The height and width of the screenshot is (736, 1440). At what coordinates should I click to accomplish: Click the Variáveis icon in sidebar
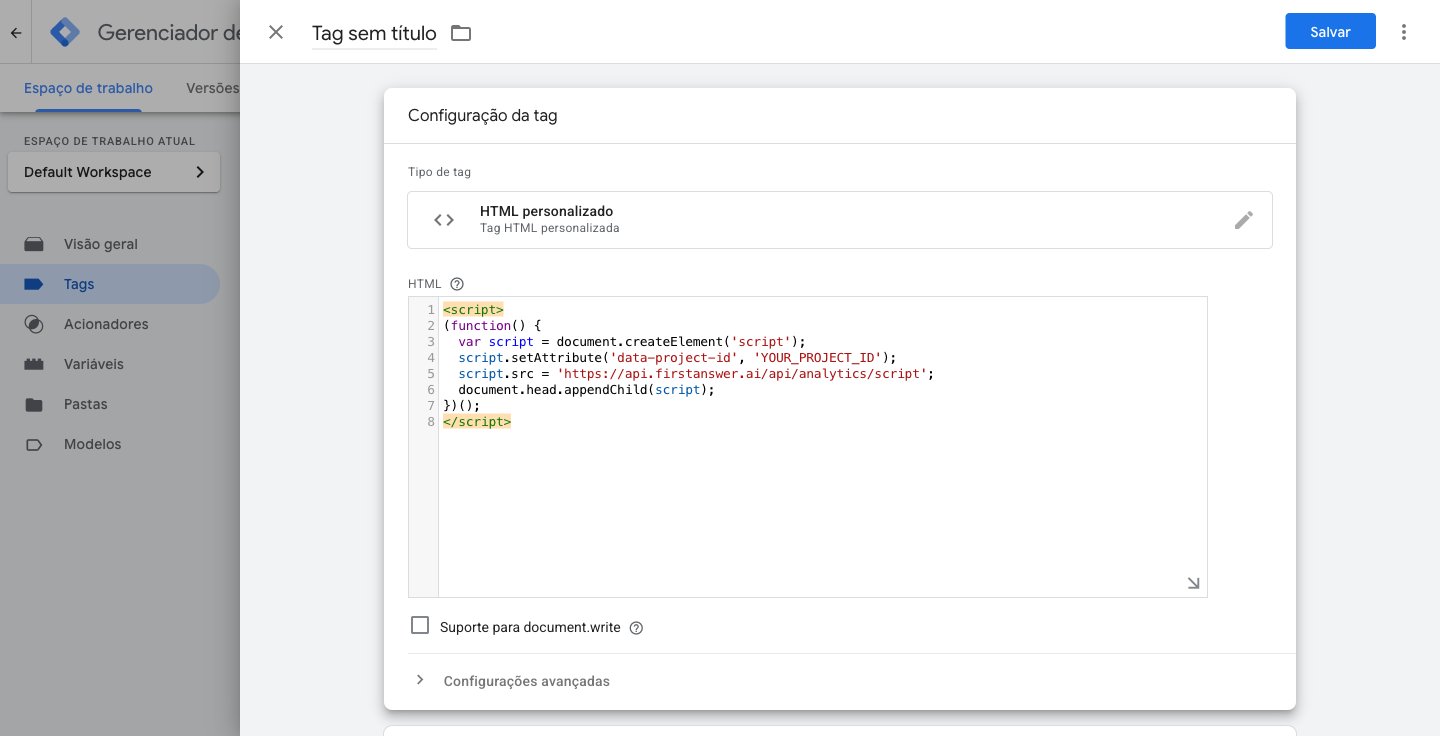point(34,364)
